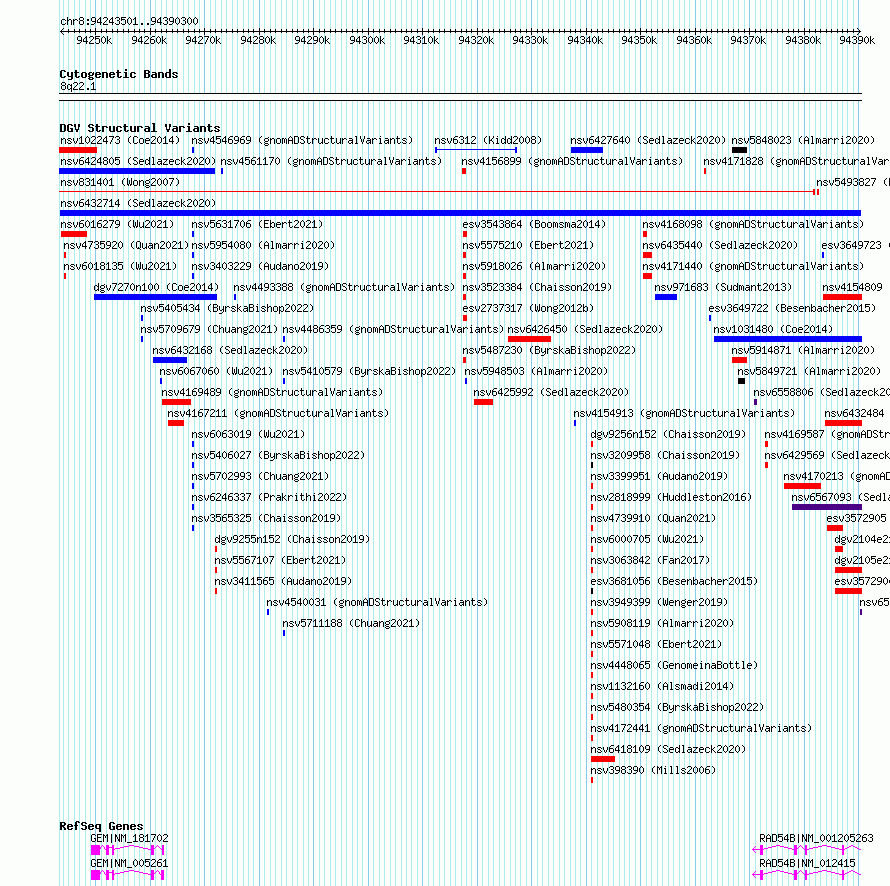Image resolution: width=890 pixels, height=886 pixels.
Task: Open nsv4735920 (Quan2021) variant label
Action: (126, 245)
